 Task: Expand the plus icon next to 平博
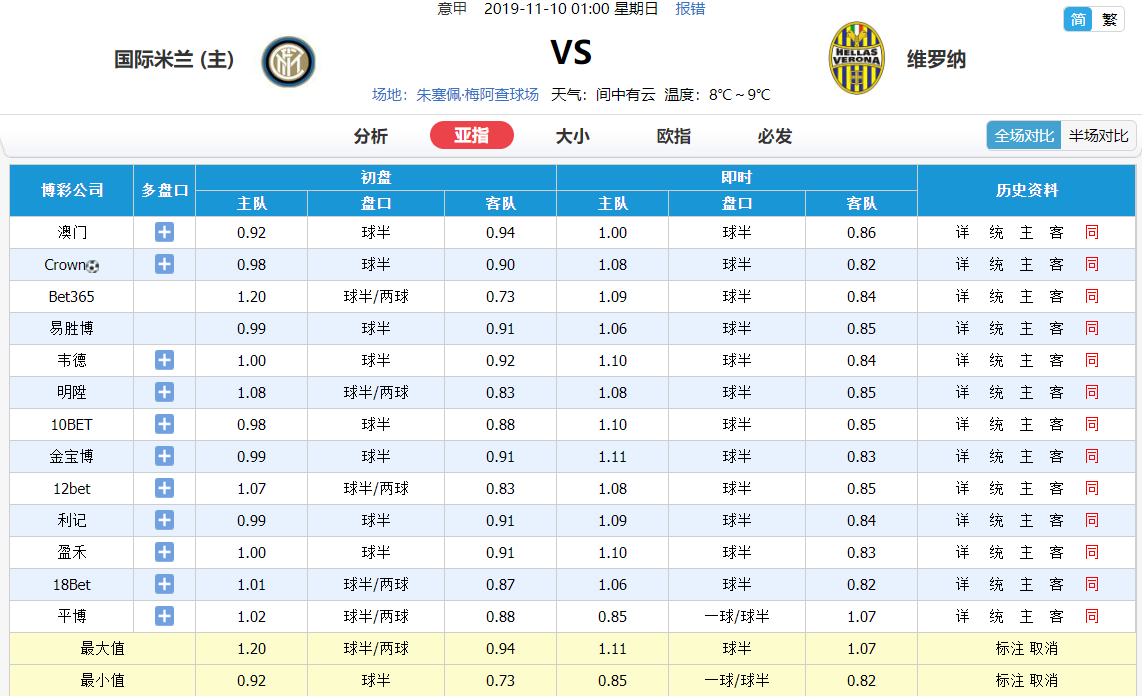click(x=165, y=617)
